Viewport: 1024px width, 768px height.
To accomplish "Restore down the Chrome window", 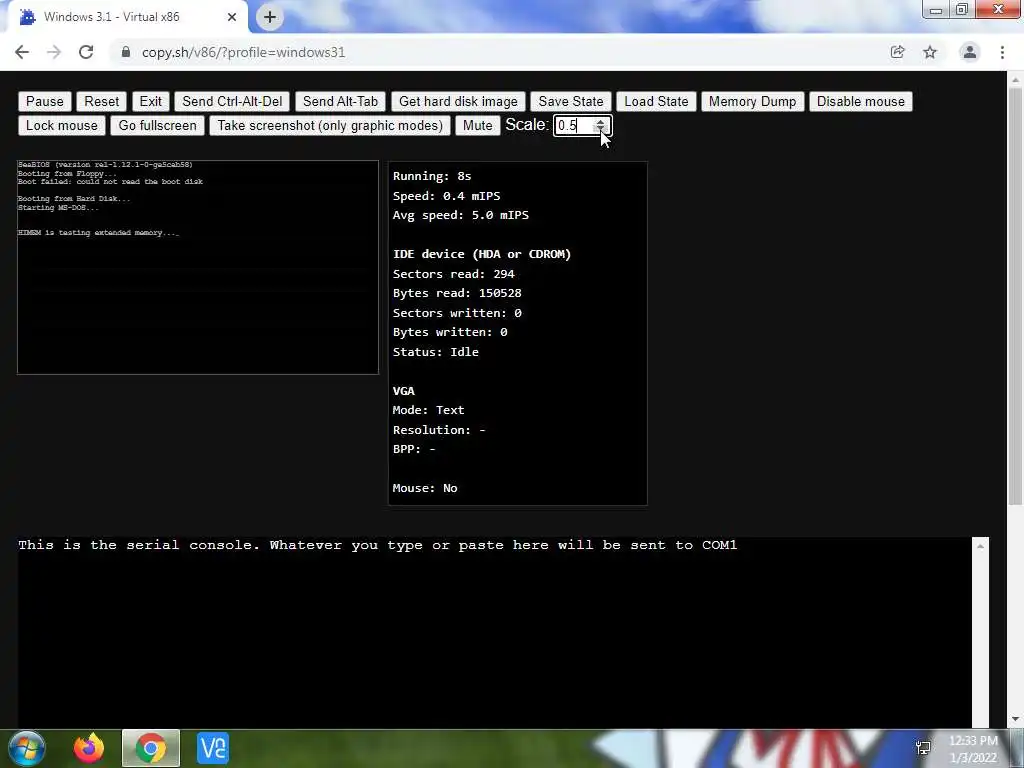I will [x=962, y=9].
